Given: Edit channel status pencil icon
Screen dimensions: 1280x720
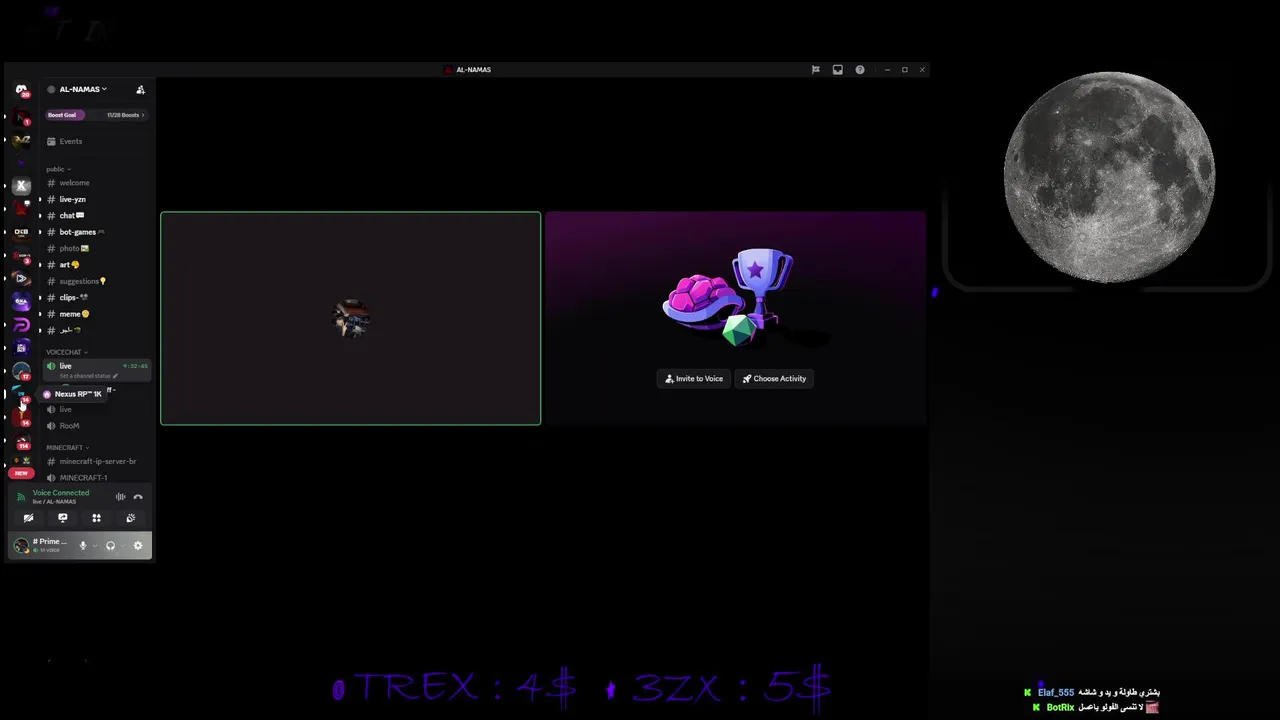Looking at the screenshot, I should tap(115, 376).
